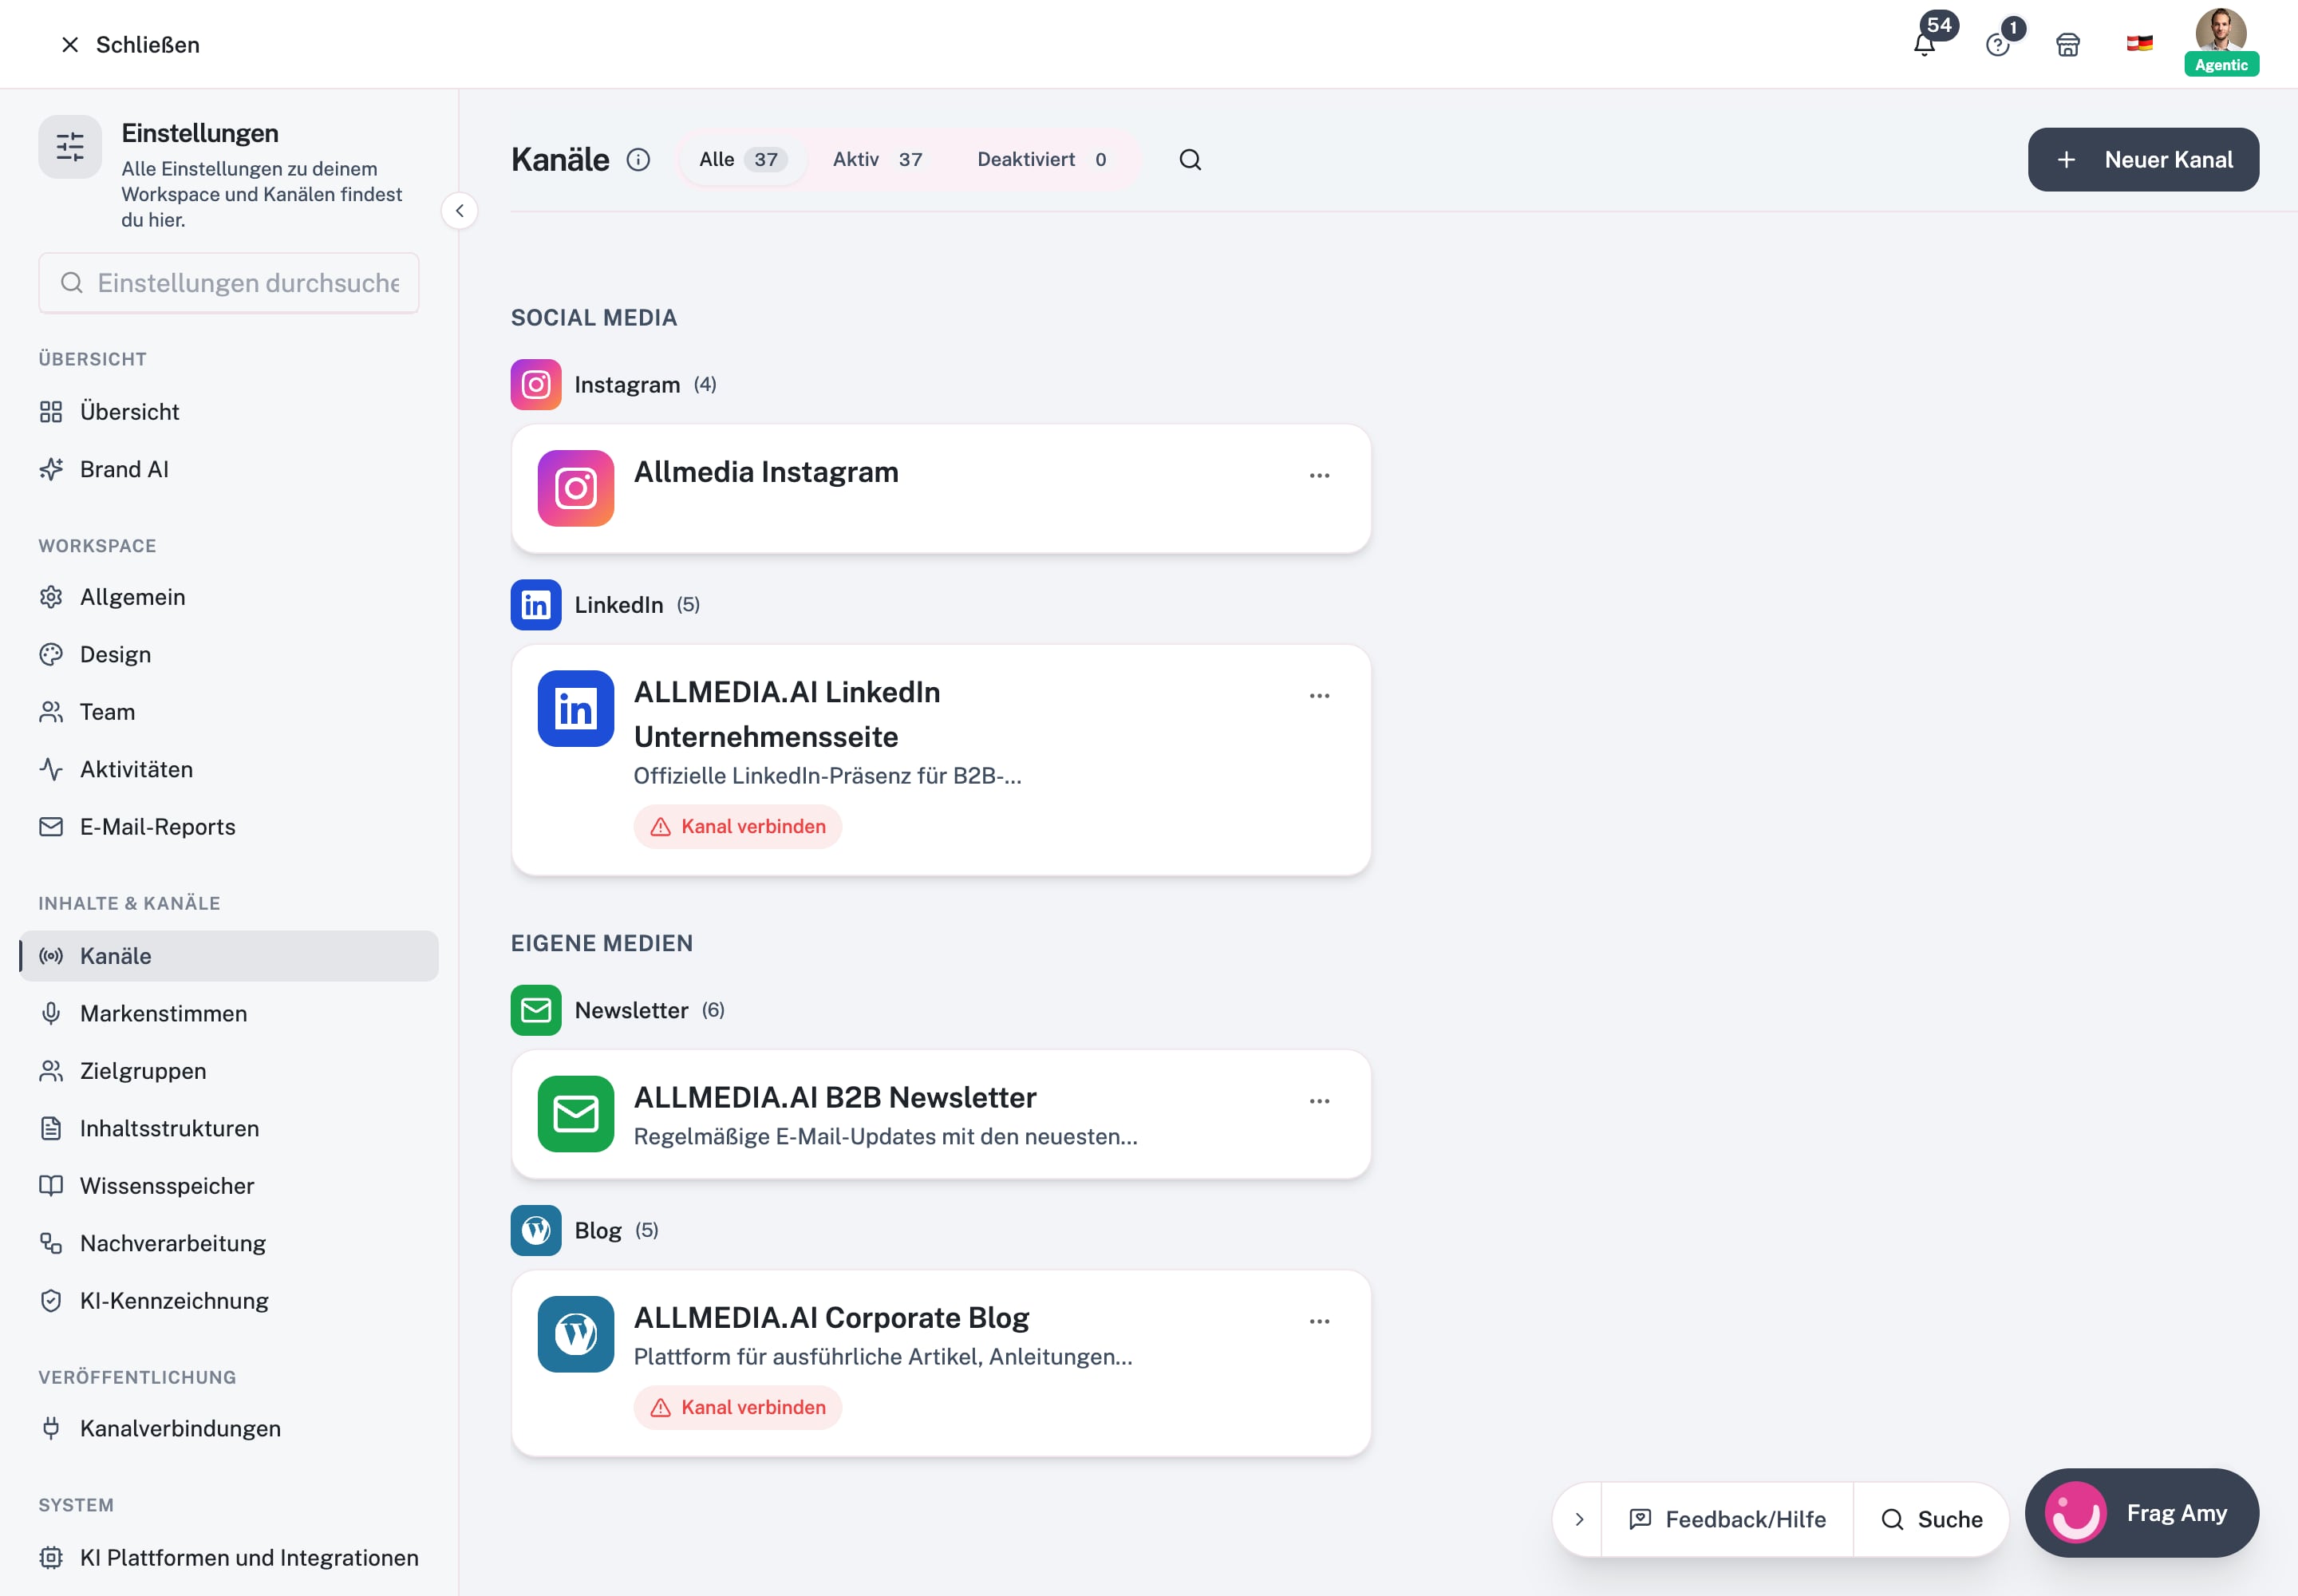The width and height of the screenshot is (2298, 1596).
Task: Open Kanalverbindungen in the sidebar
Action: point(228,1429)
